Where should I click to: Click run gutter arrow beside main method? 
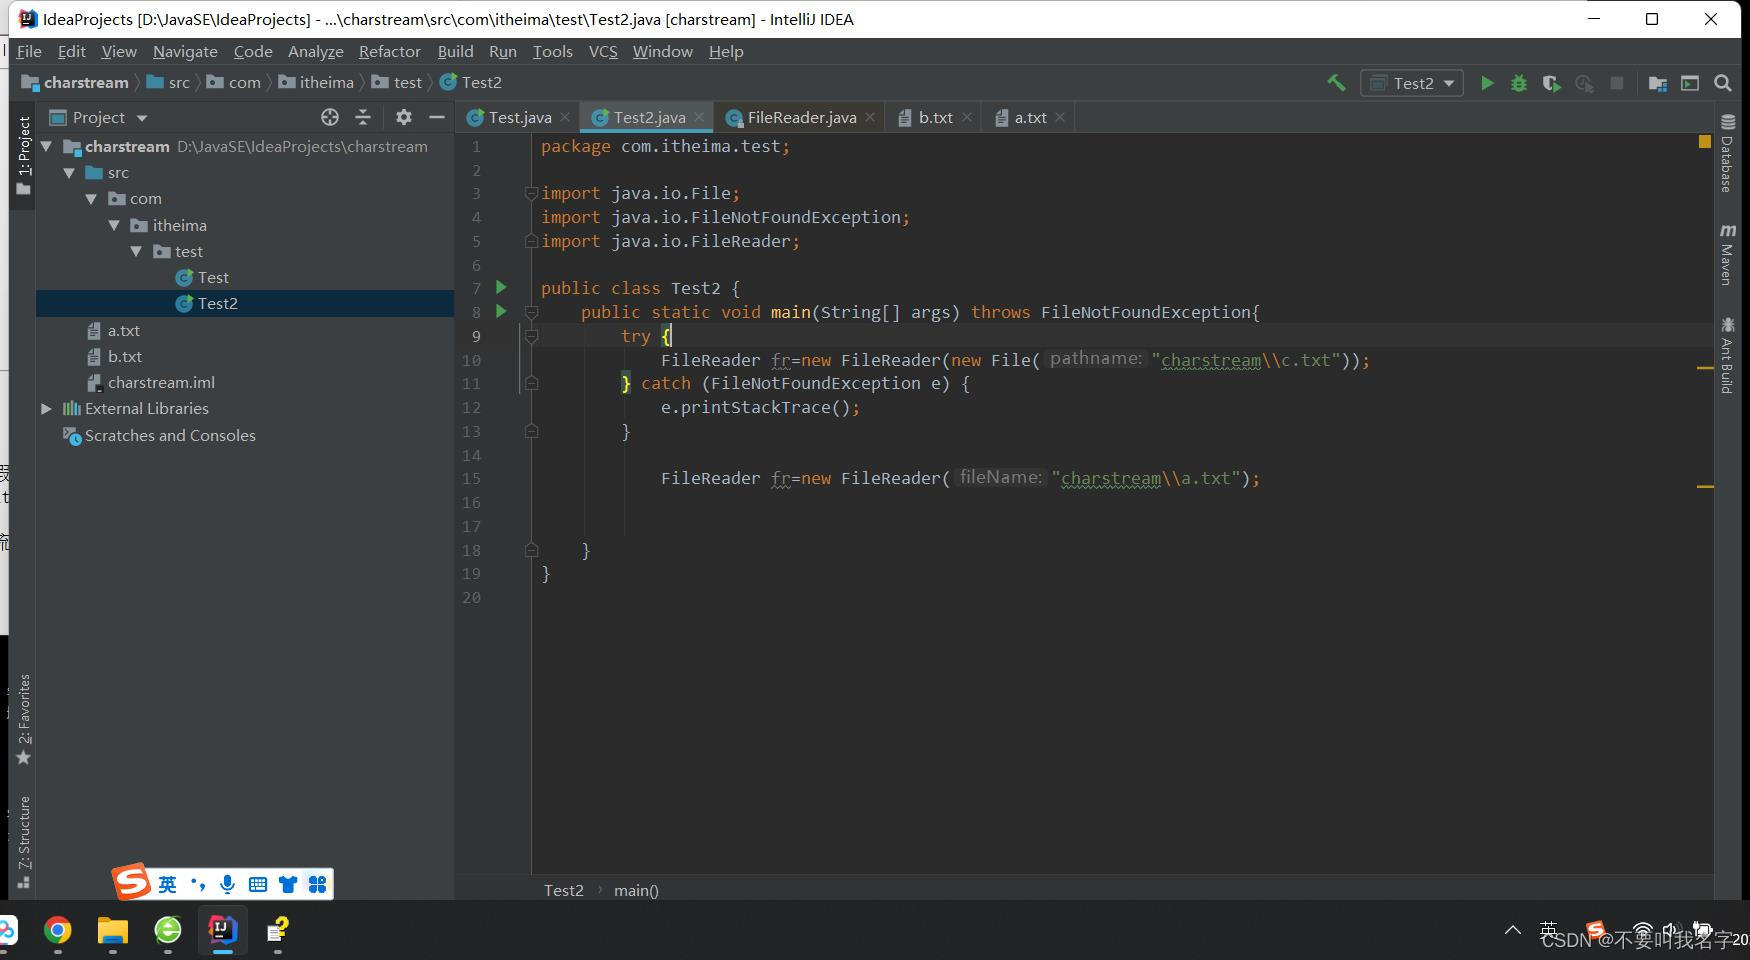tap(501, 312)
